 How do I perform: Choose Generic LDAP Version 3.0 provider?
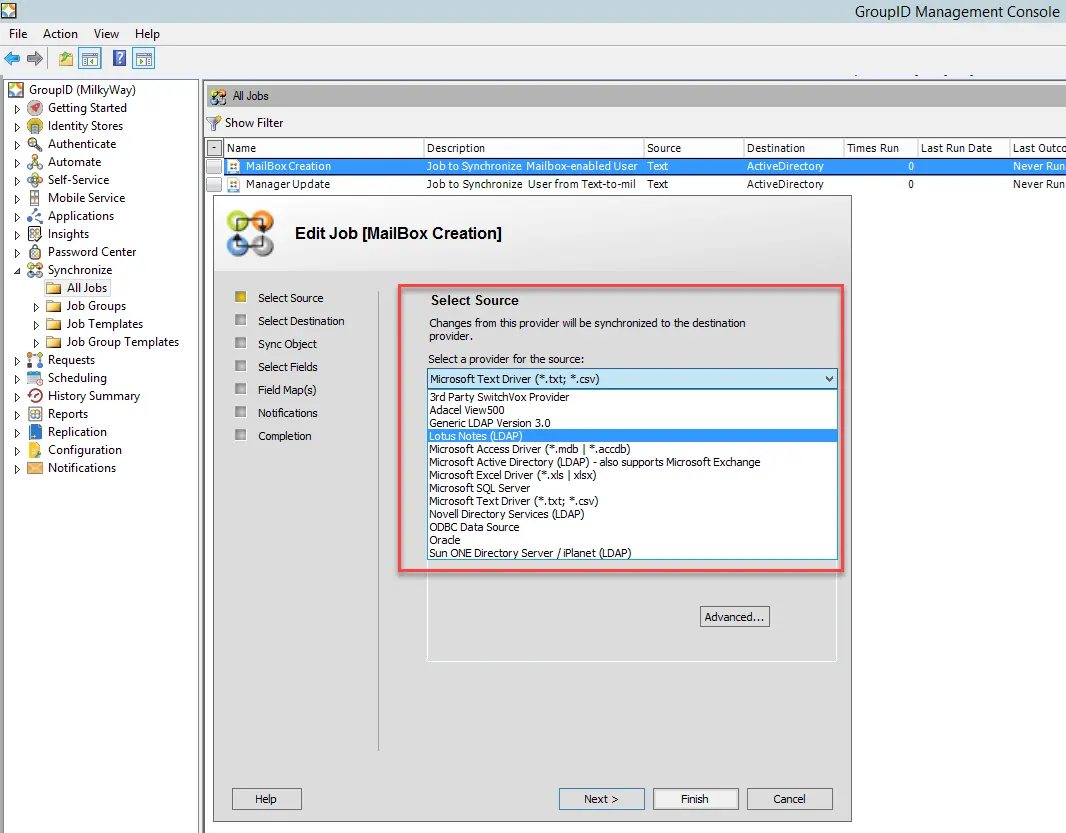coord(632,423)
